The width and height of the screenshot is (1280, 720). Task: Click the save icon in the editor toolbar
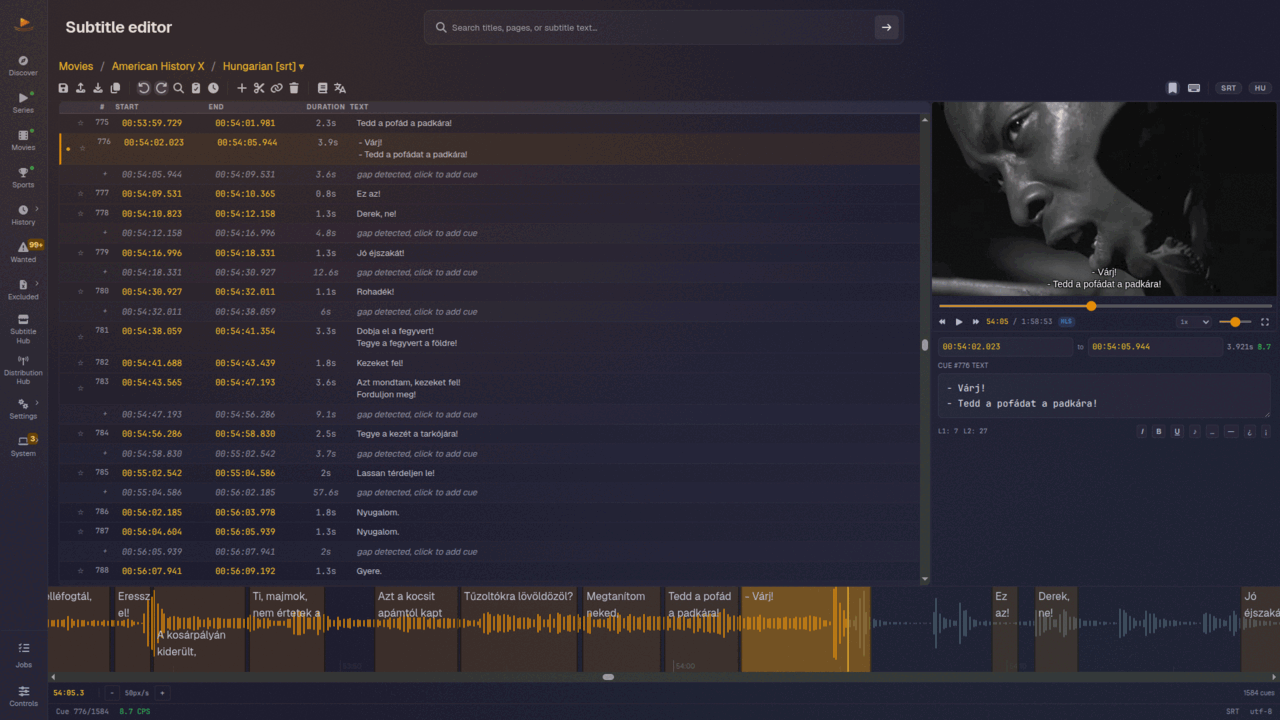(x=64, y=88)
